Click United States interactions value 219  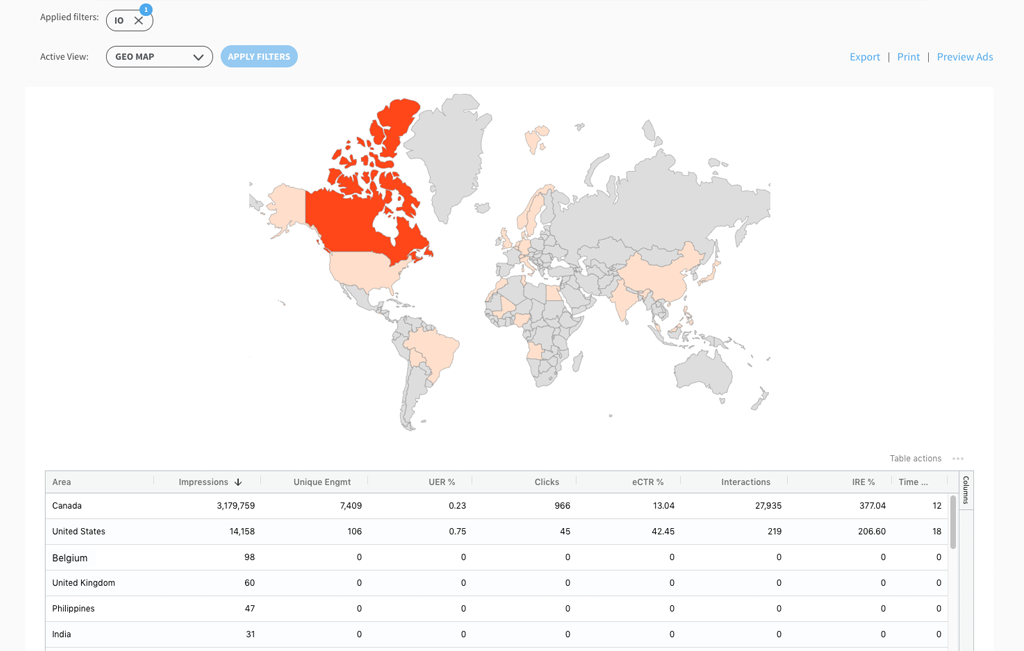click(x=775, y=532)
